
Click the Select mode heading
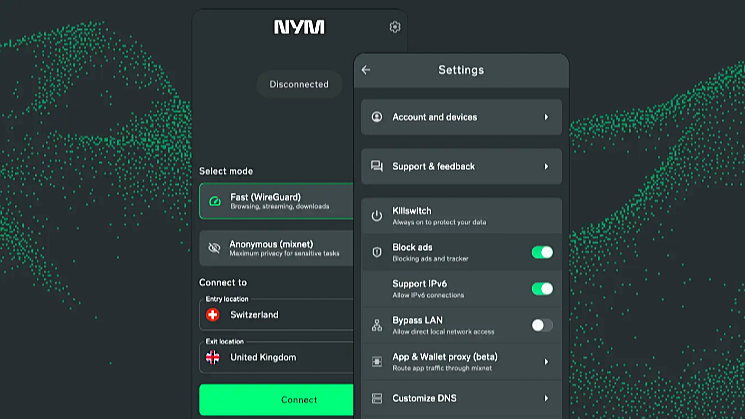coord(226,171)
